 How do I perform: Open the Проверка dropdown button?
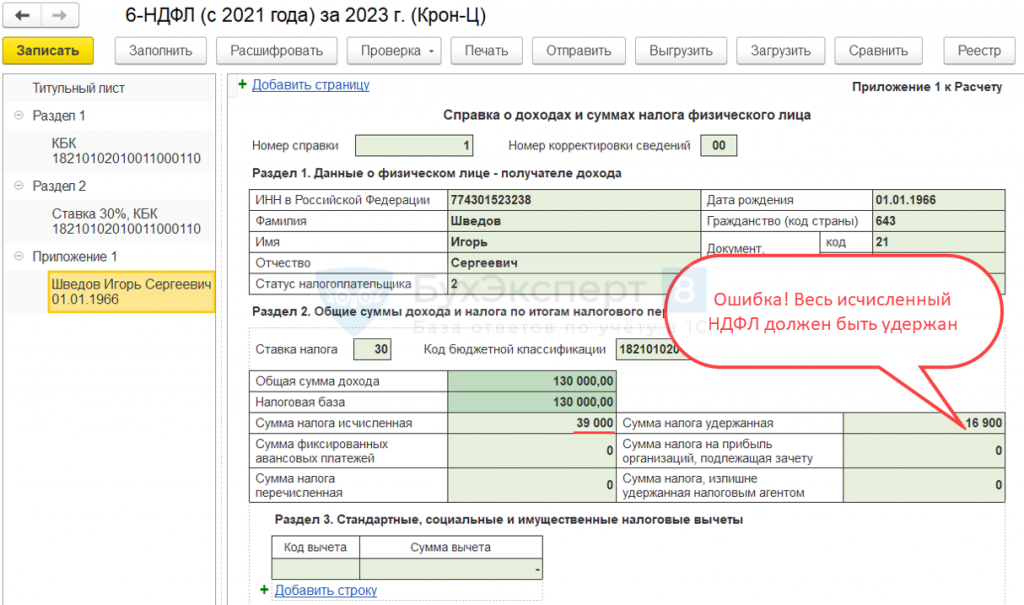[x=394, y=51]
